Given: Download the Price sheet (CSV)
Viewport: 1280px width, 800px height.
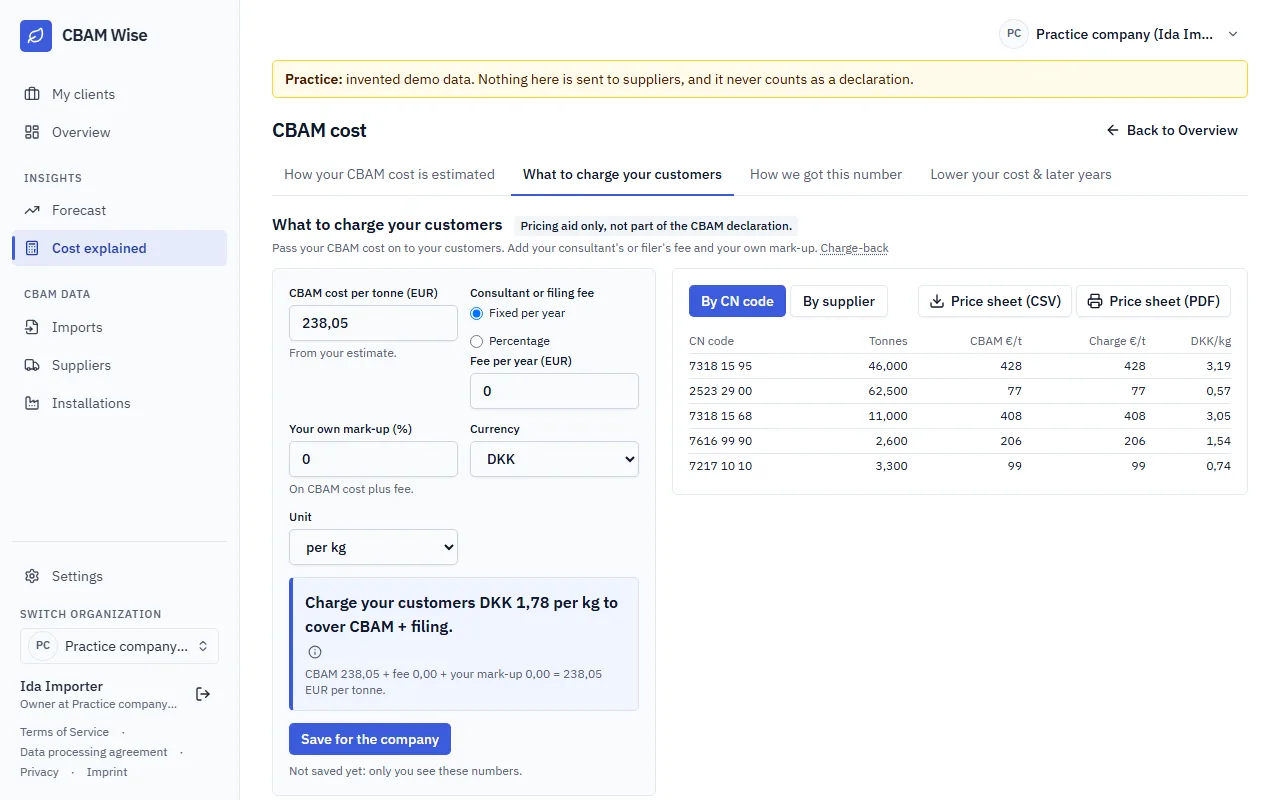Looking at the screenshot, I should click(x=995, y=301).
